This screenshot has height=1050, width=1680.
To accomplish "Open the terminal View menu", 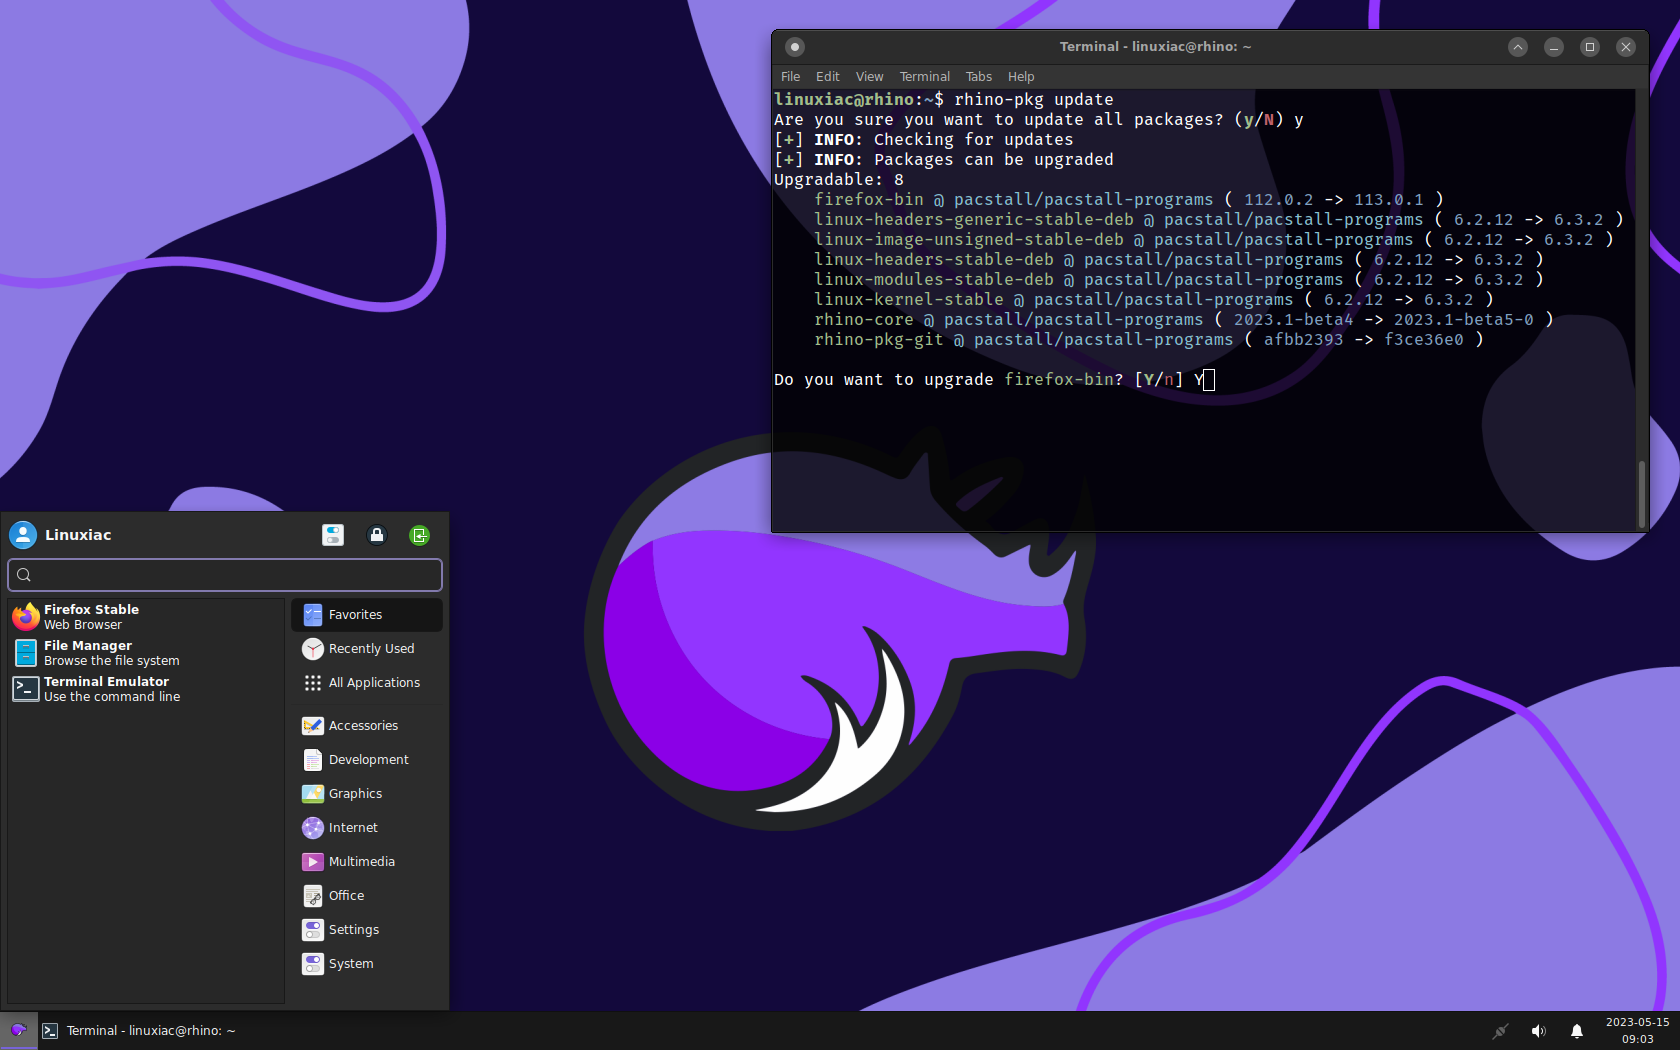I will point(870,77).
